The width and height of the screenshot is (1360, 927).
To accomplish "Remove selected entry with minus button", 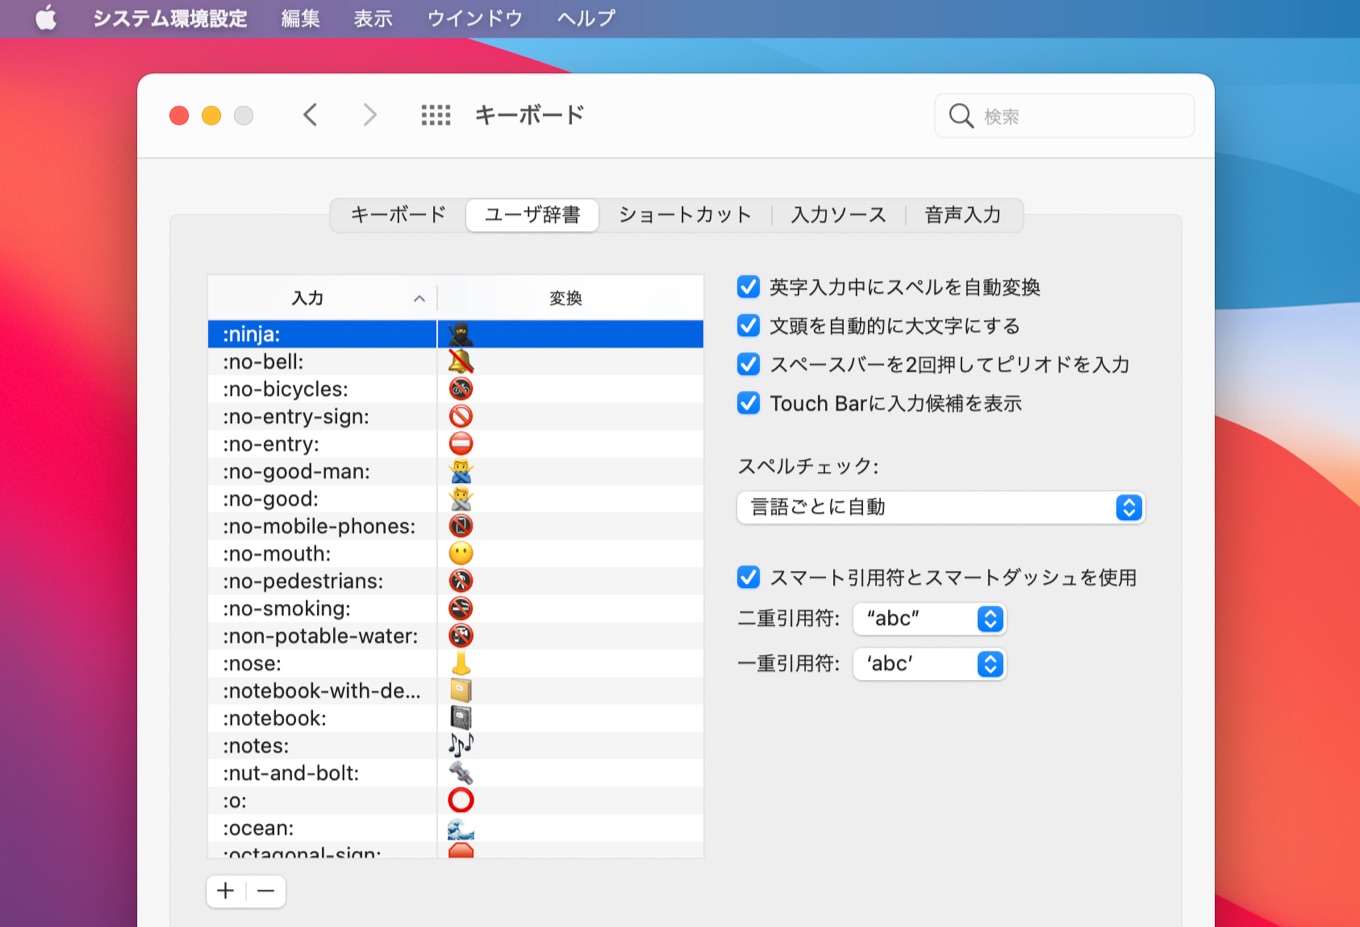I will pos(266,891).
